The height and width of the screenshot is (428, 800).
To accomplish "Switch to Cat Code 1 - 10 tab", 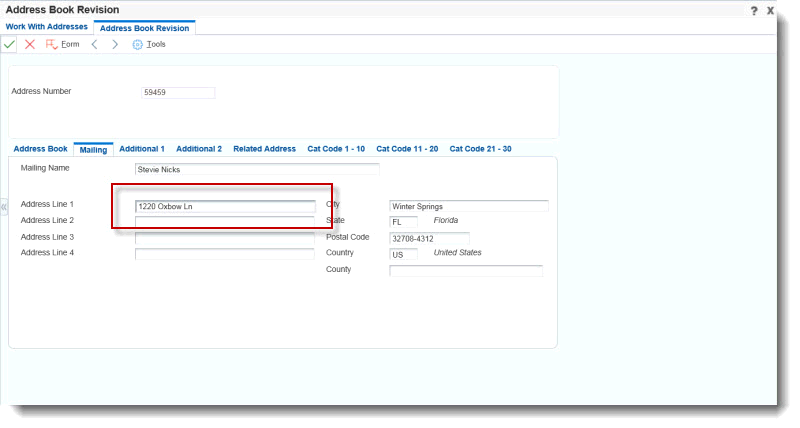I will [x=336, y=149].
